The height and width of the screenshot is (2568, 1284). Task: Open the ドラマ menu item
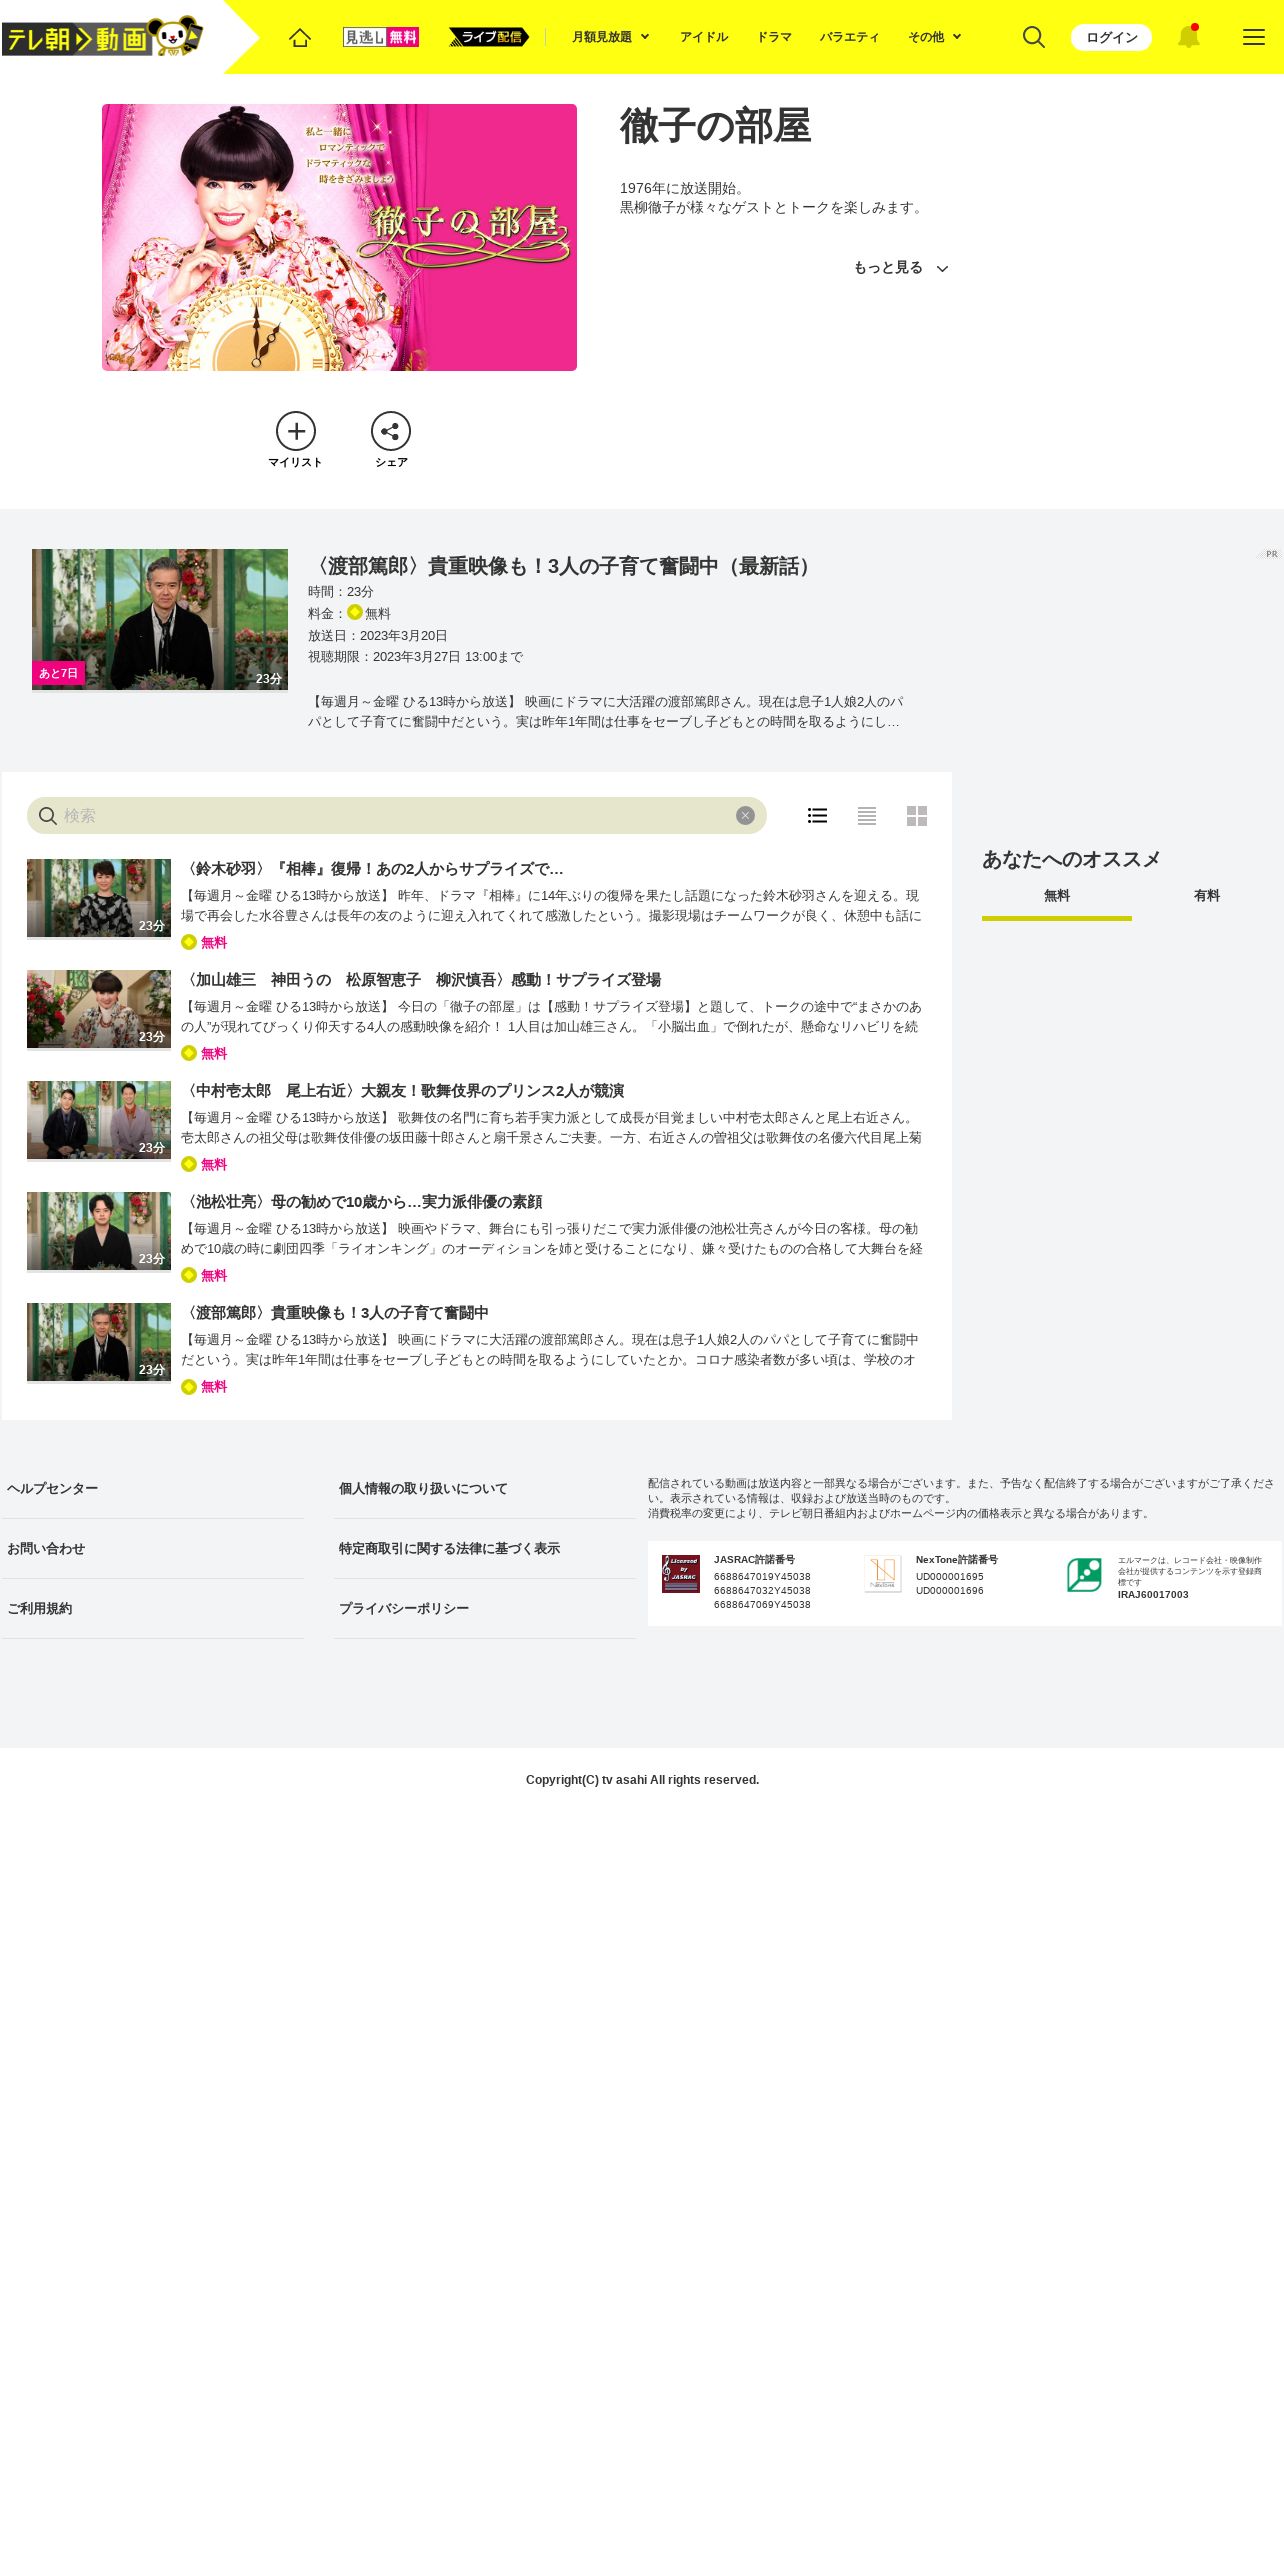tap(774, 37)
